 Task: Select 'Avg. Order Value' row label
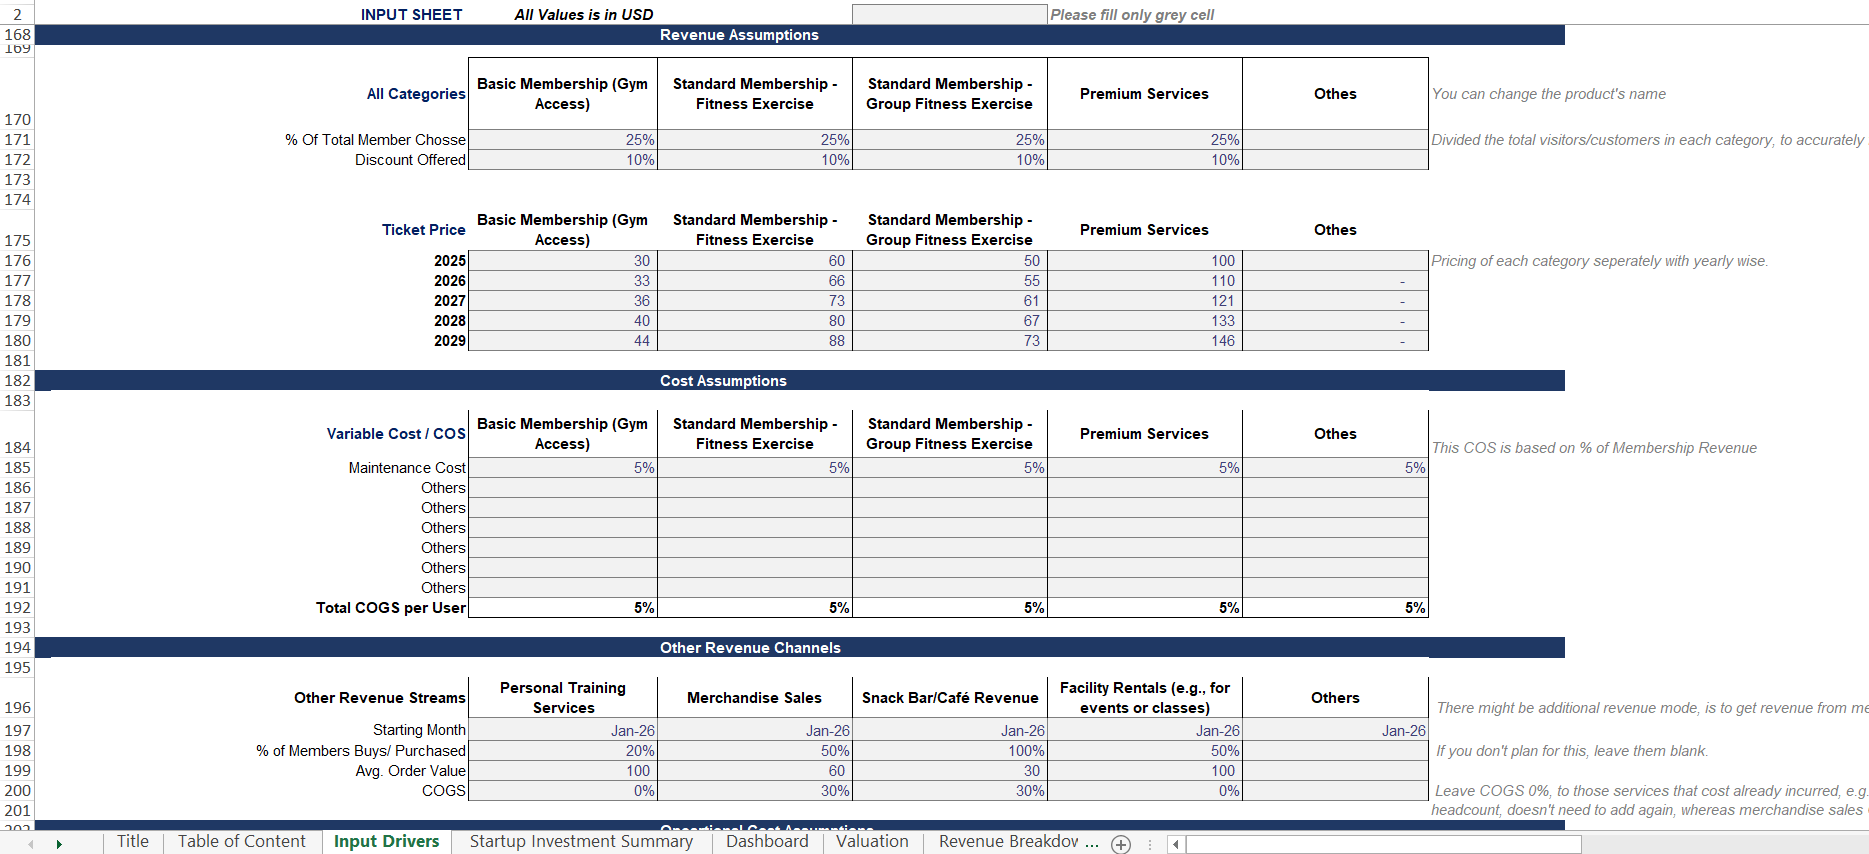tap(410, 771)
